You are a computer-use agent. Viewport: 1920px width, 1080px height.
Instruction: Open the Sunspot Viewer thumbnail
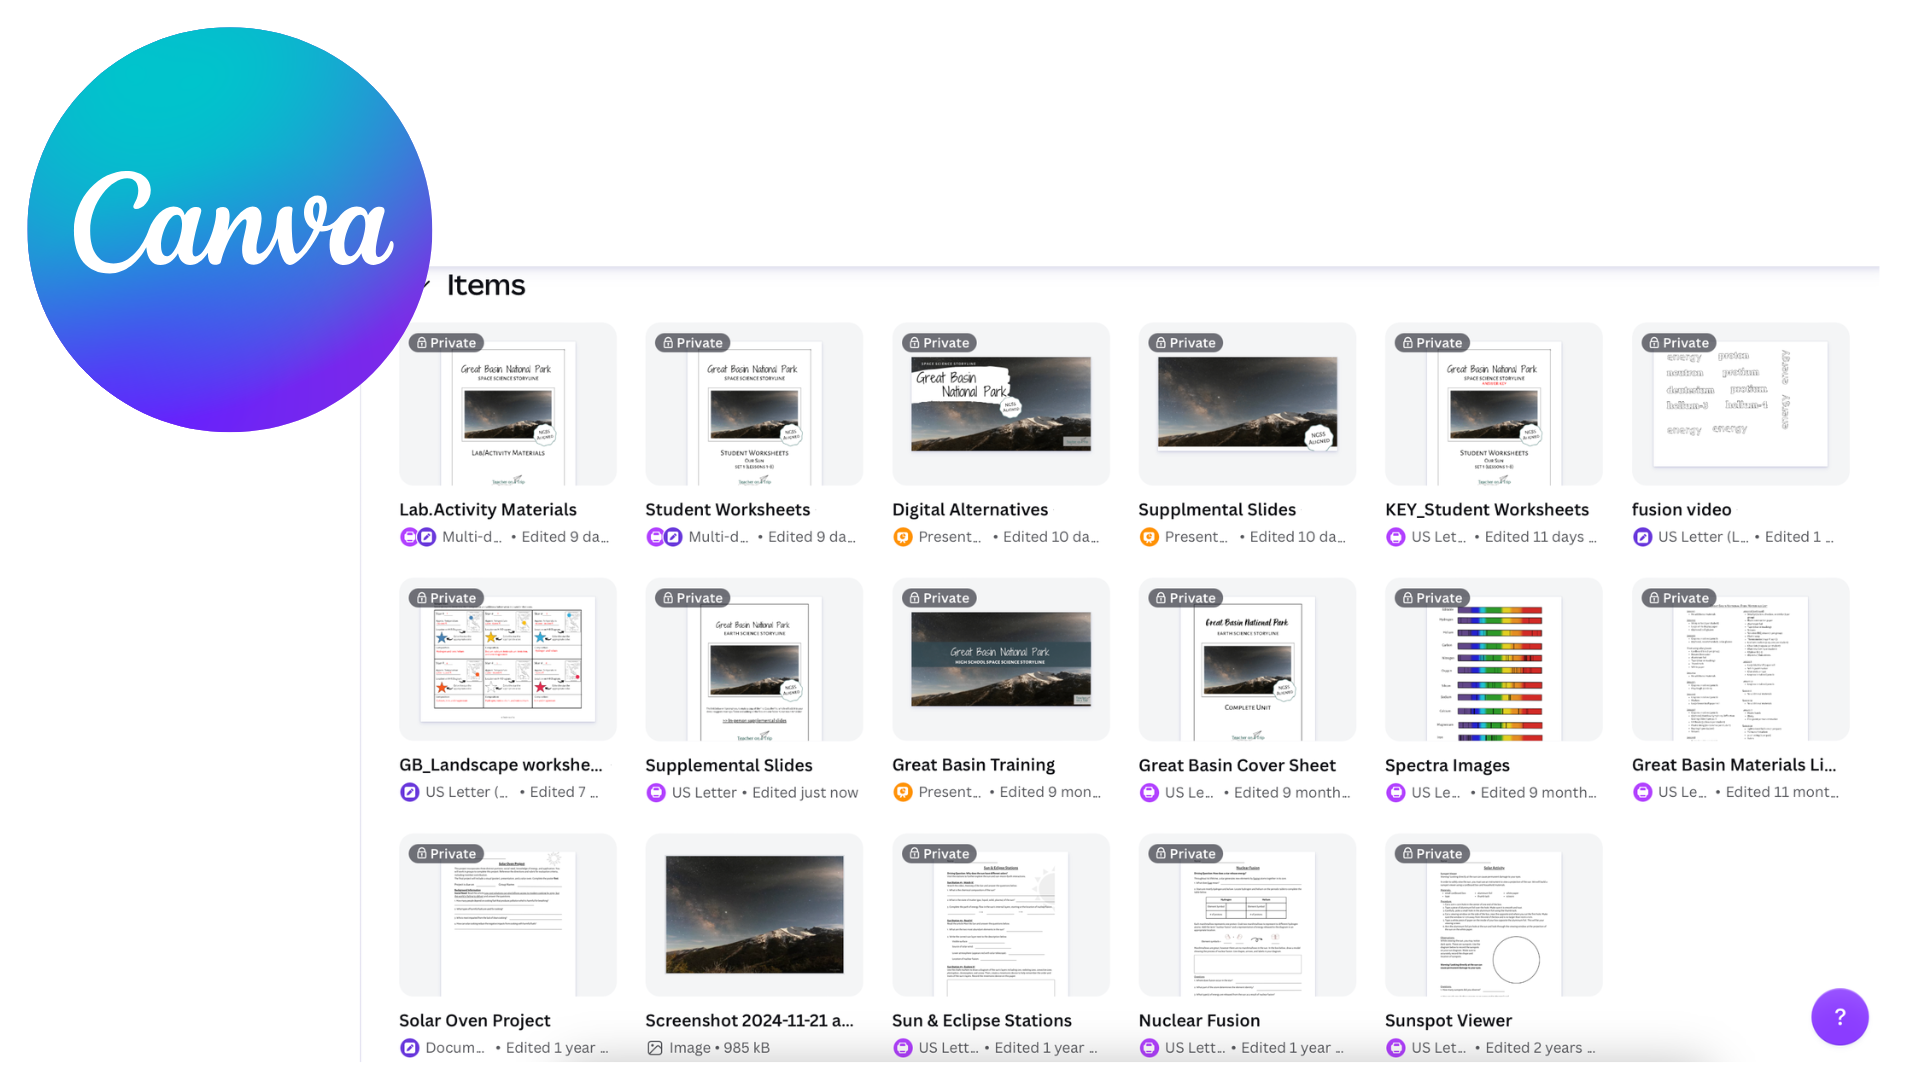[x=1494, y=915]
